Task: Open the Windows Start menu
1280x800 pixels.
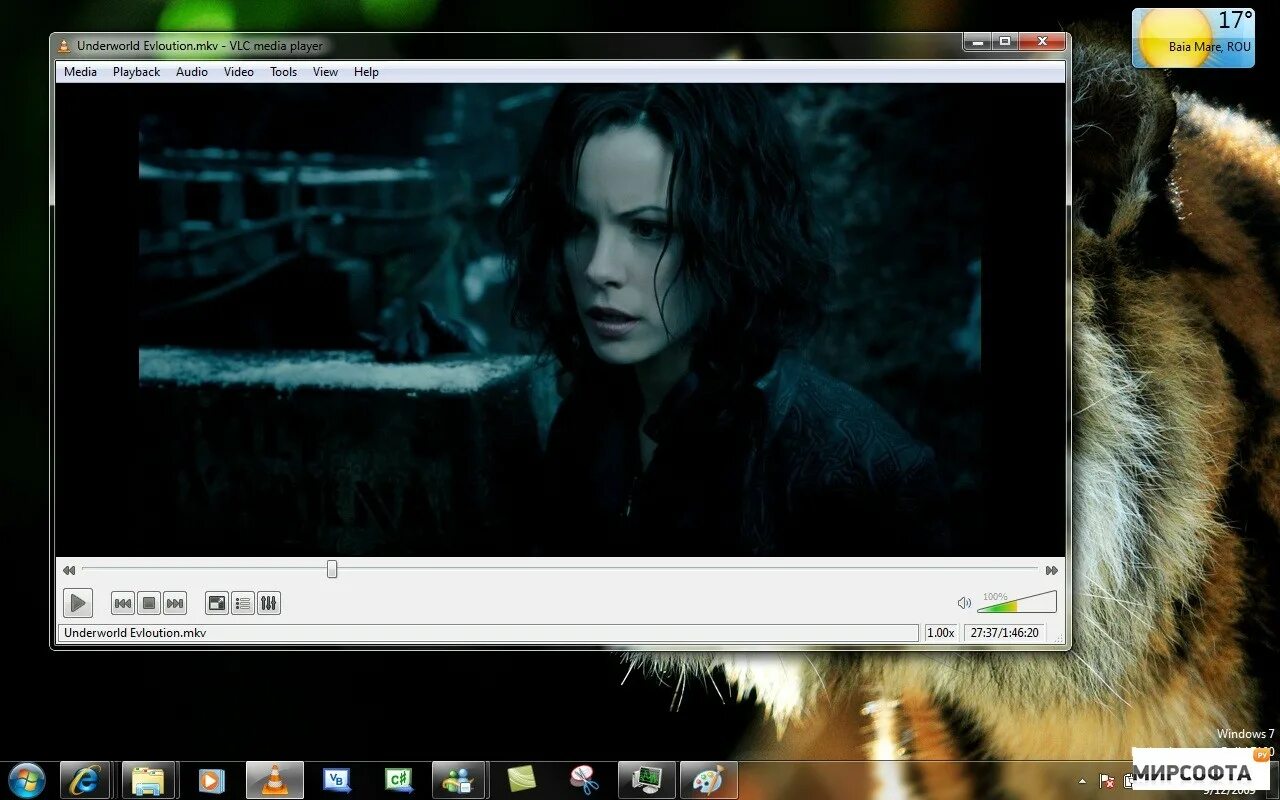Action: [x=26, y=779]
